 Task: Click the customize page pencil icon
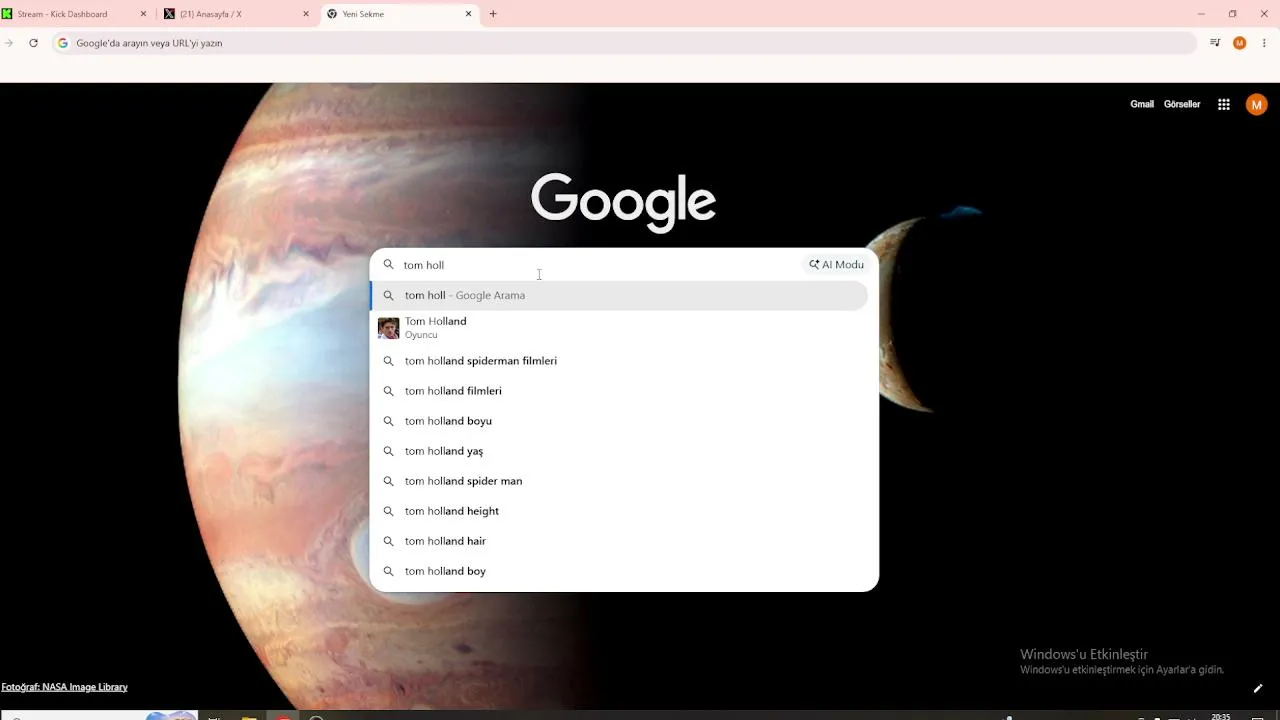click(1258, 688)
